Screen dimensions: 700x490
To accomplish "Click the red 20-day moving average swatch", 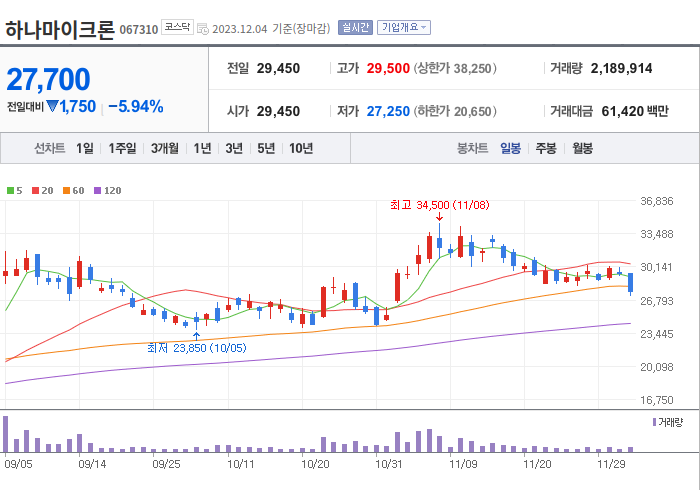I will (x=35, y=191).
